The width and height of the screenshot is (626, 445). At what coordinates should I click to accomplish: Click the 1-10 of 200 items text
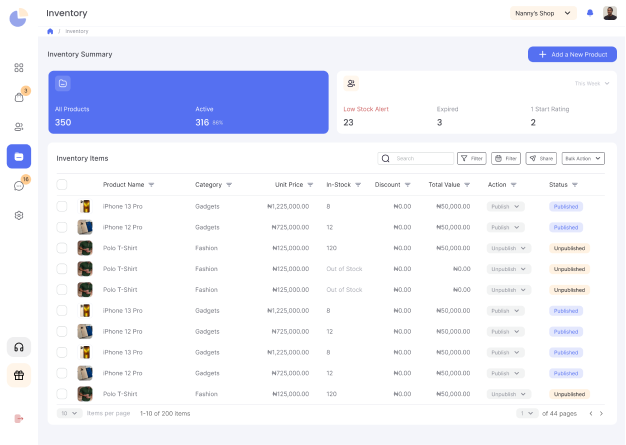(x=165, y=413)
